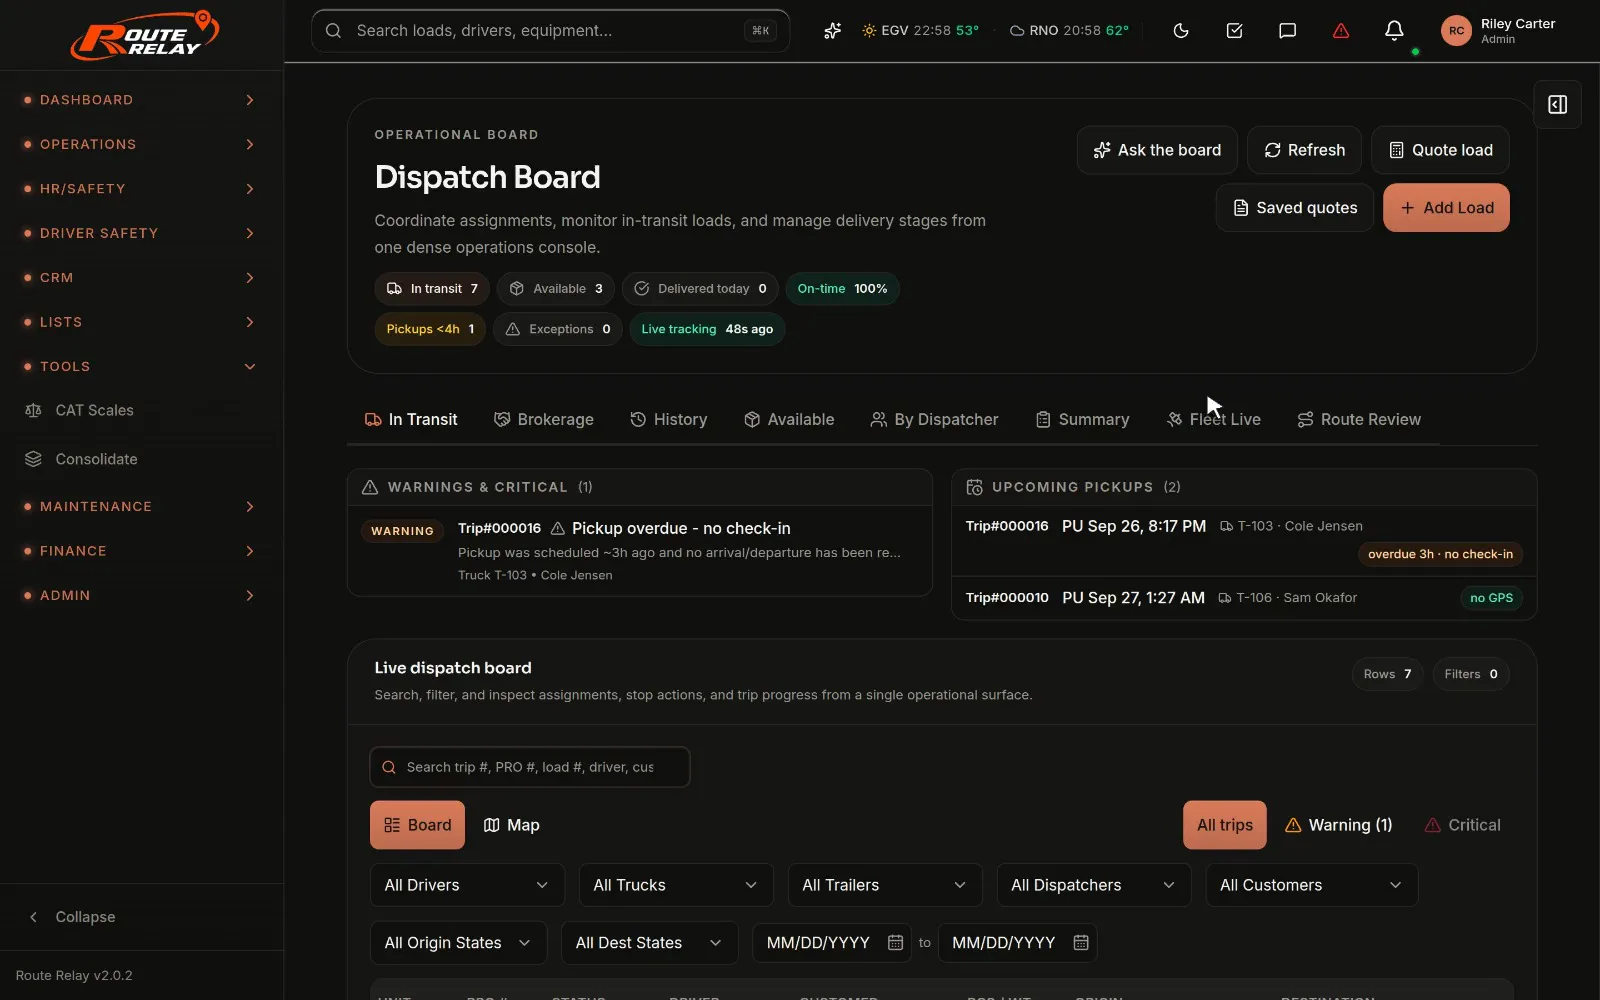The image size is (1600, 1000).
Task: Open the All Drivers dropdown
Action: 467,885
